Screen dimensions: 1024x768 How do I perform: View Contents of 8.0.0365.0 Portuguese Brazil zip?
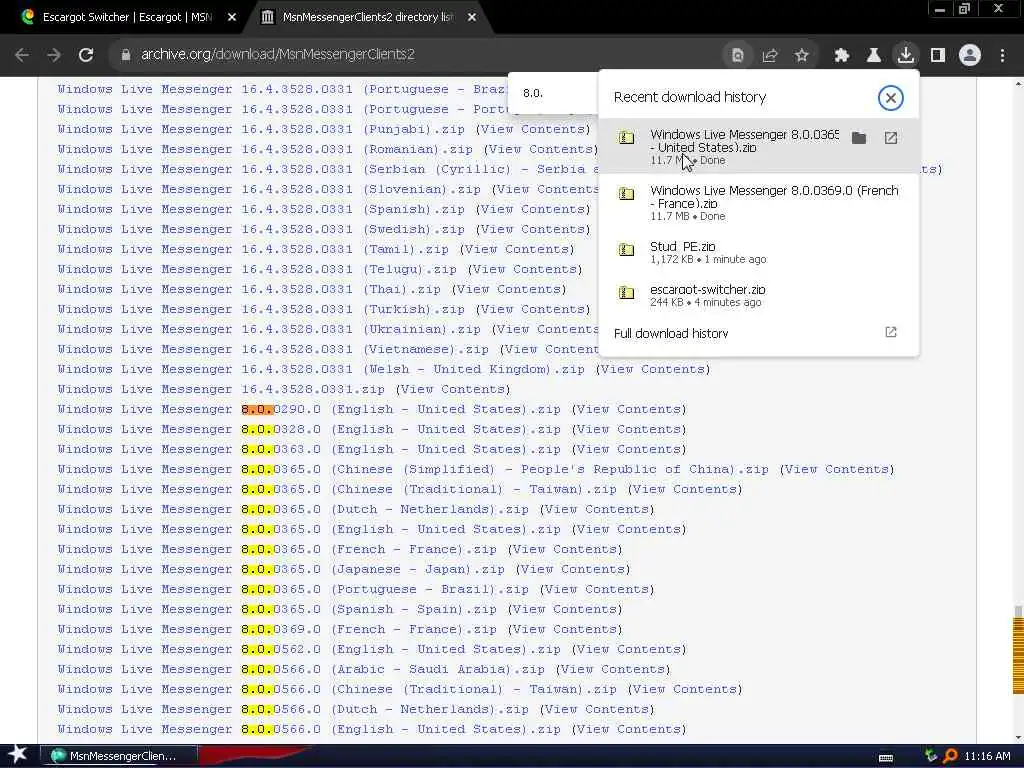pyautogui.click(x=597, y=589)
